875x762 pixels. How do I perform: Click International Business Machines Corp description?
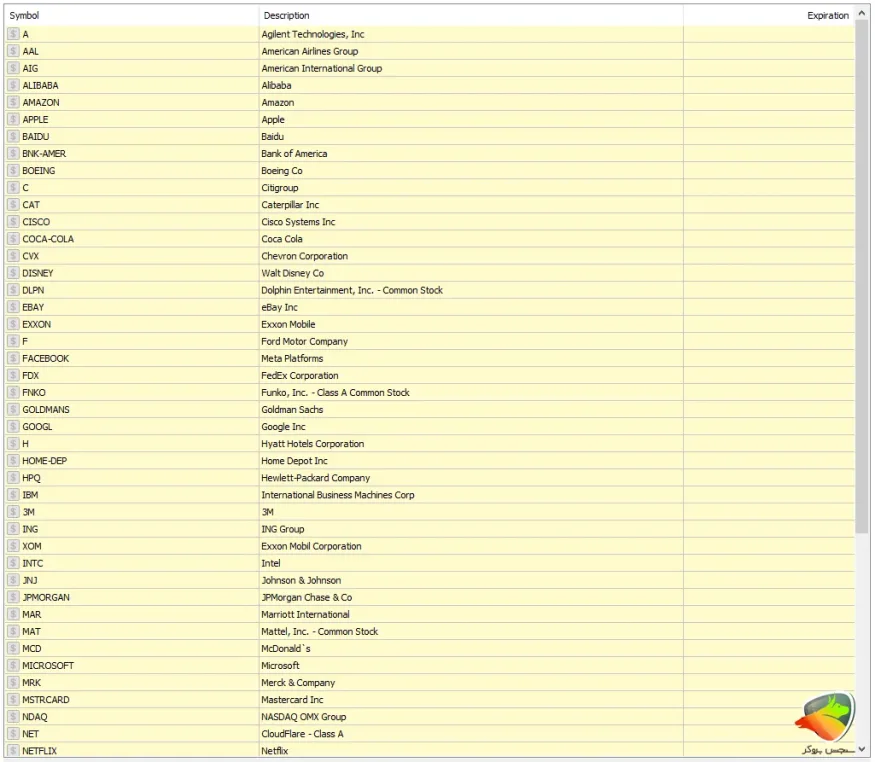(338, 495)
